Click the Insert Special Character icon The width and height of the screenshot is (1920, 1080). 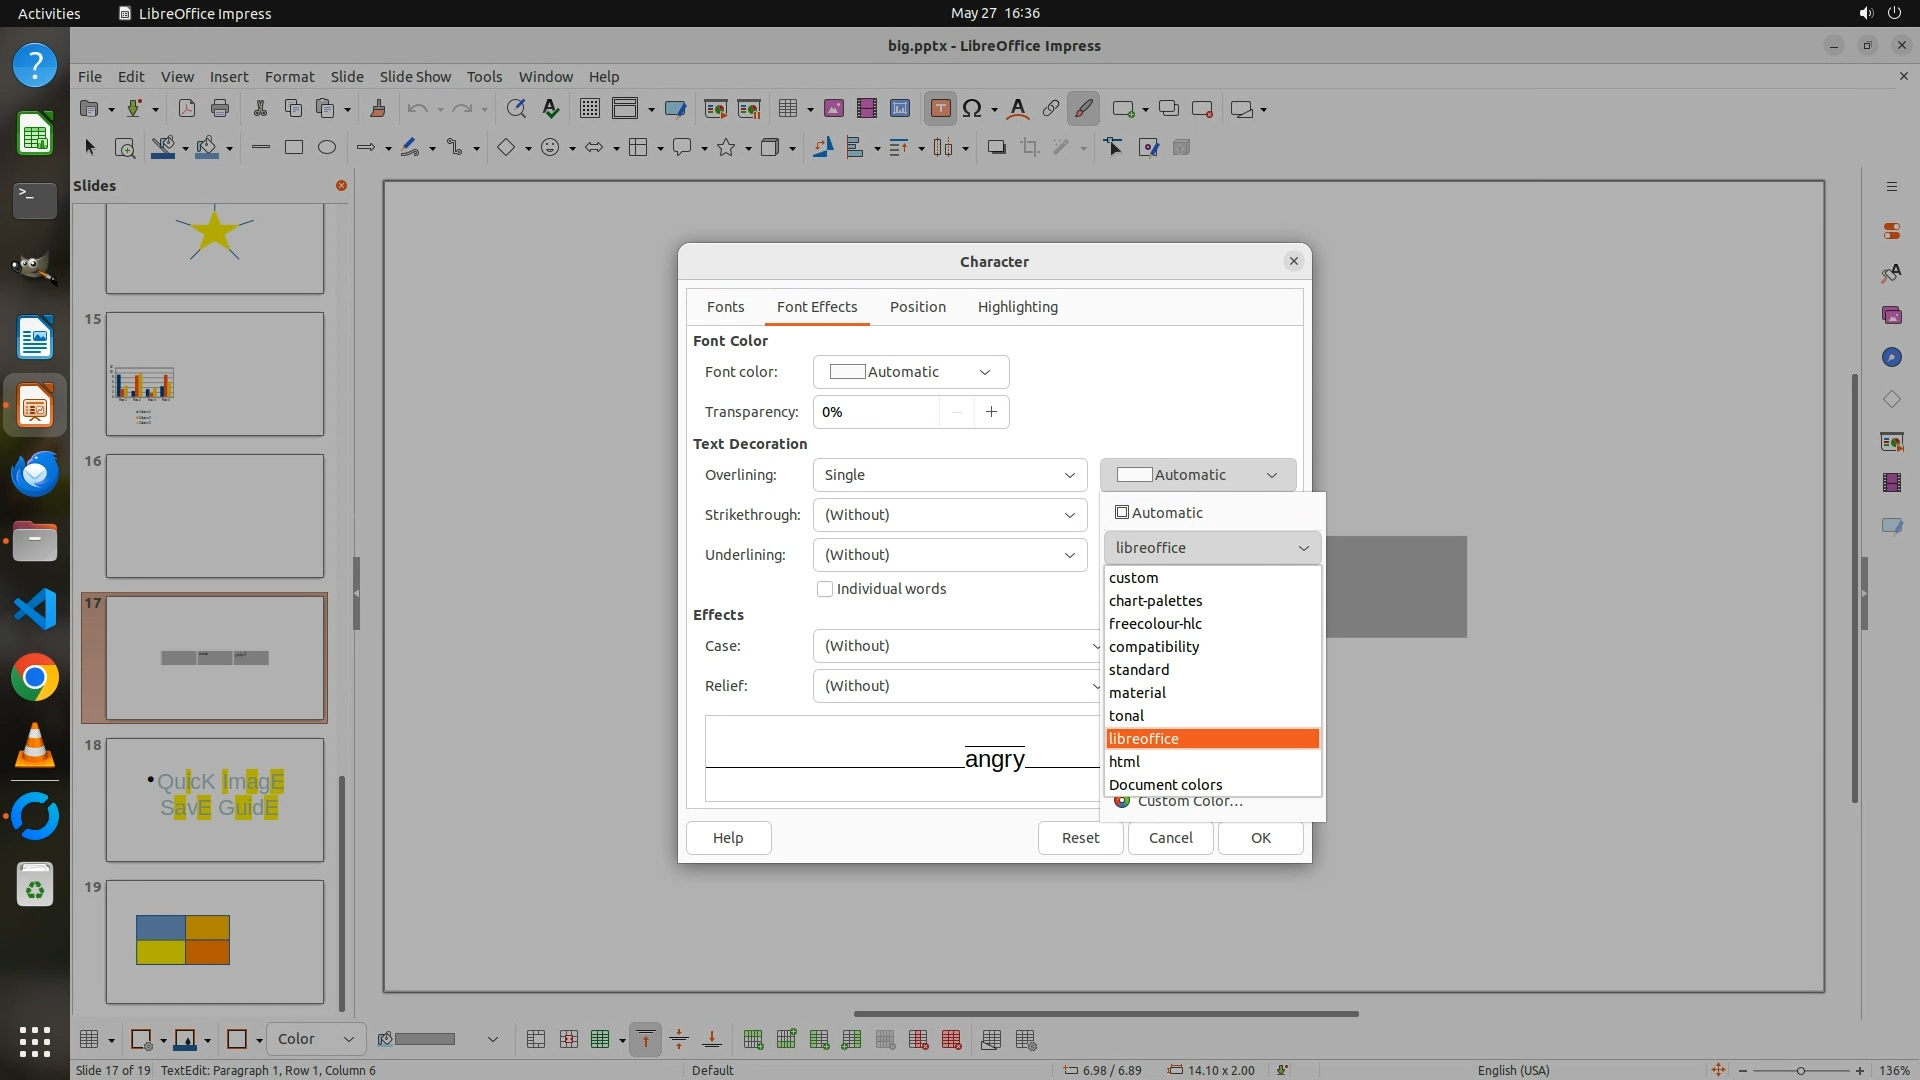971,109
